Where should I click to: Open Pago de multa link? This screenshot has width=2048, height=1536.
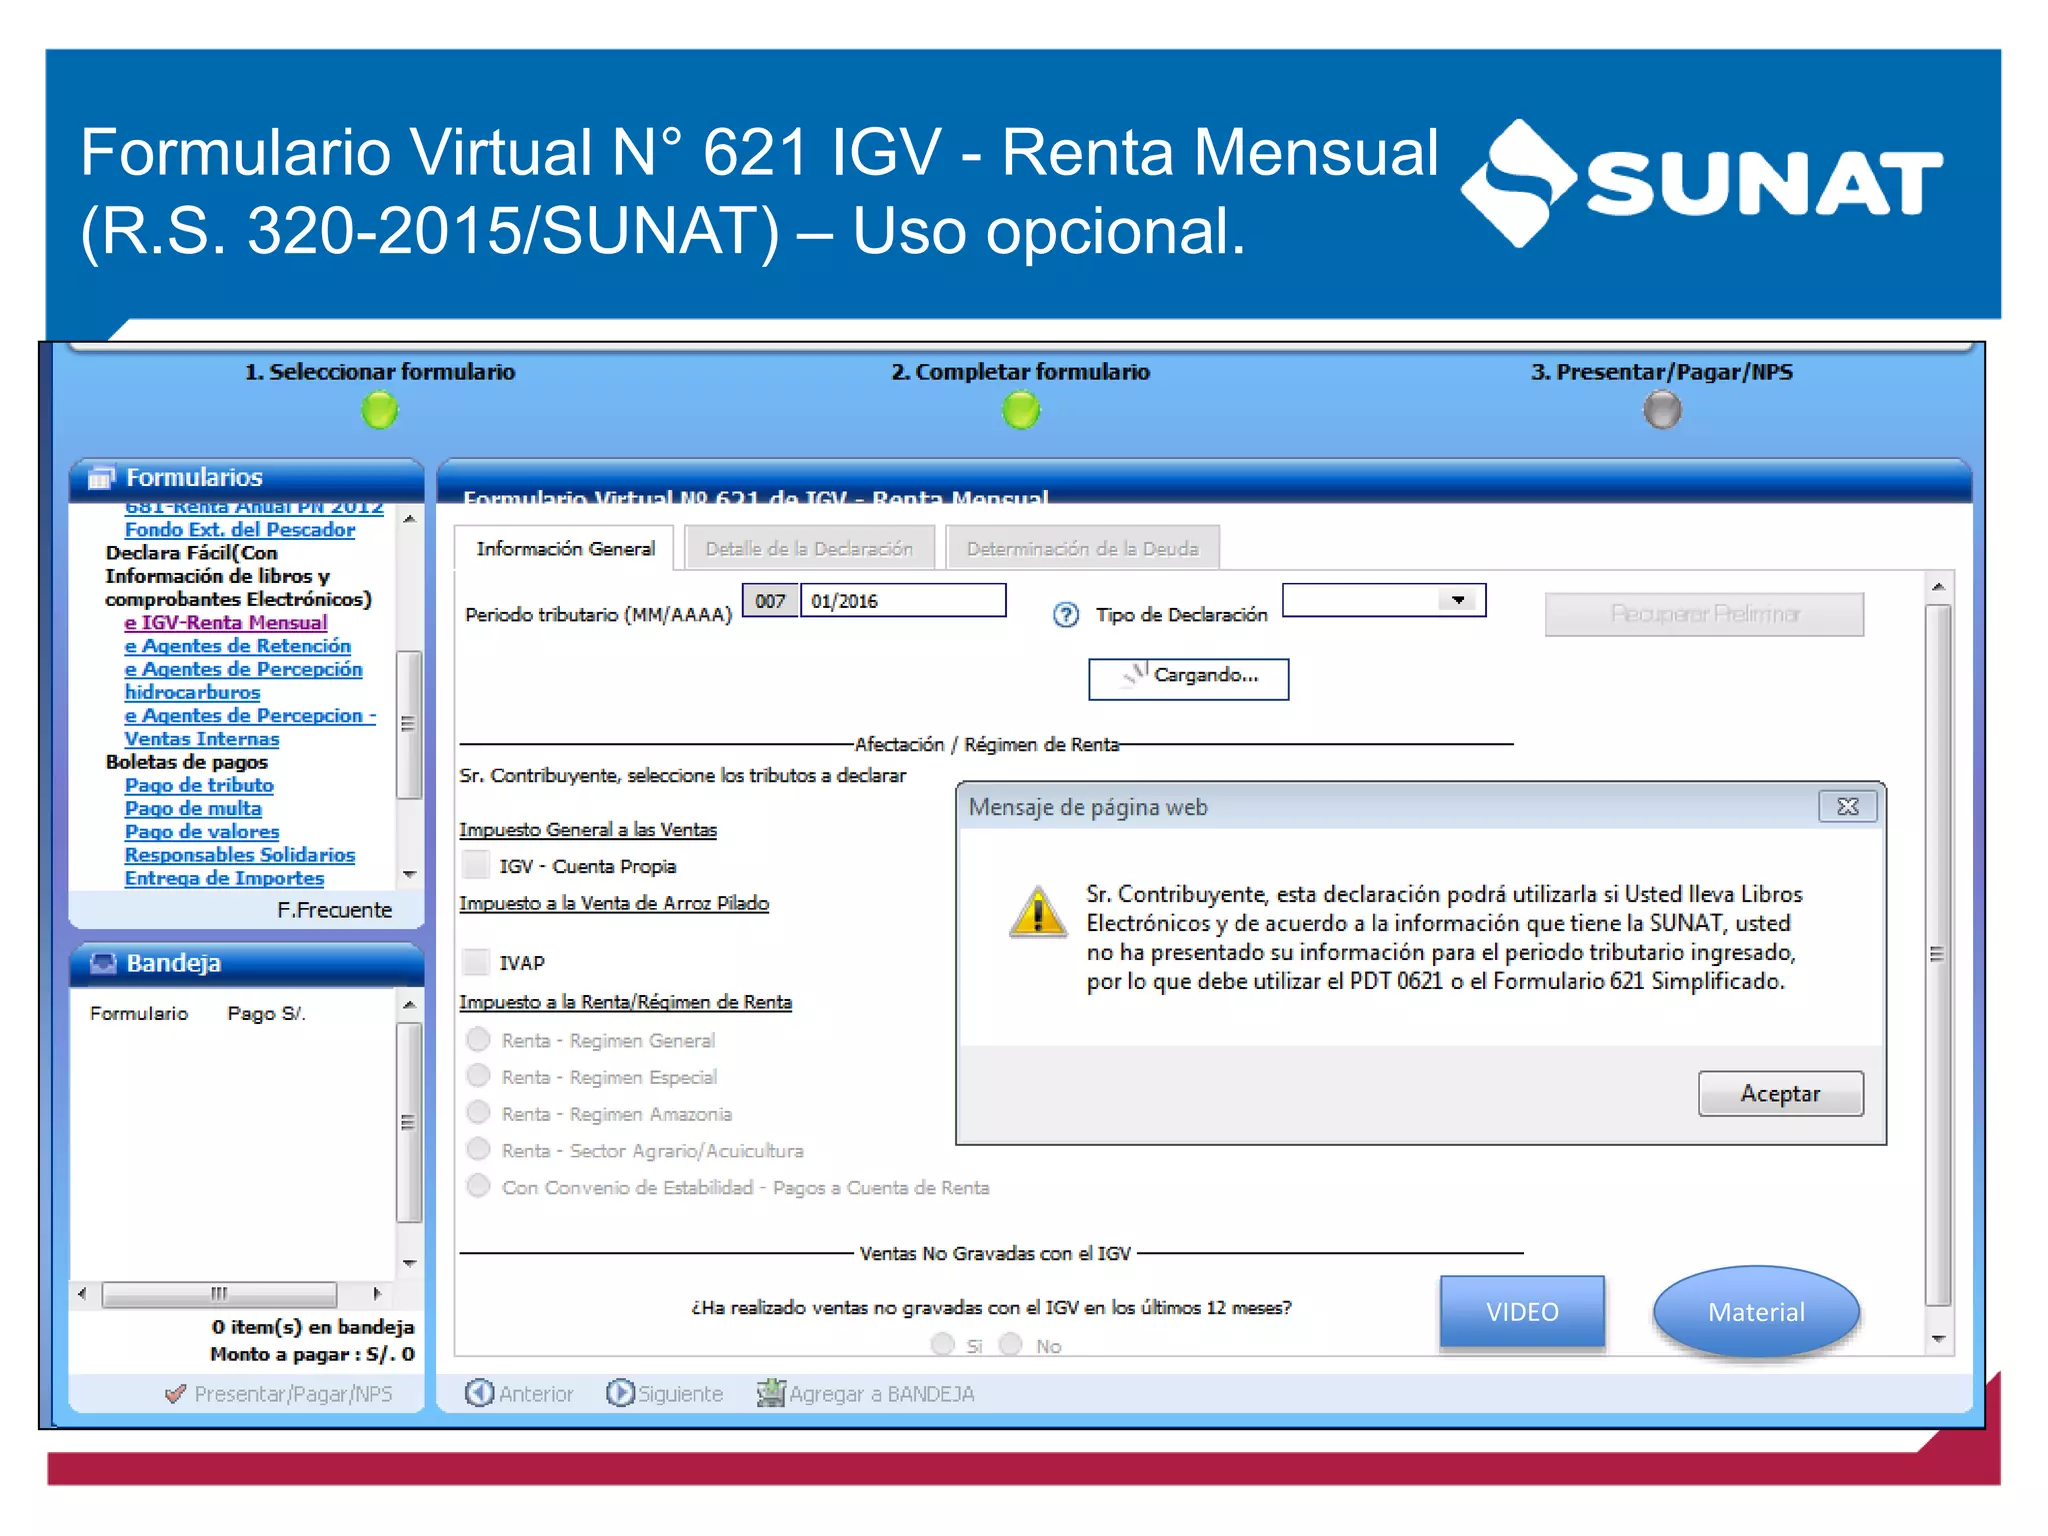[193, 808]
